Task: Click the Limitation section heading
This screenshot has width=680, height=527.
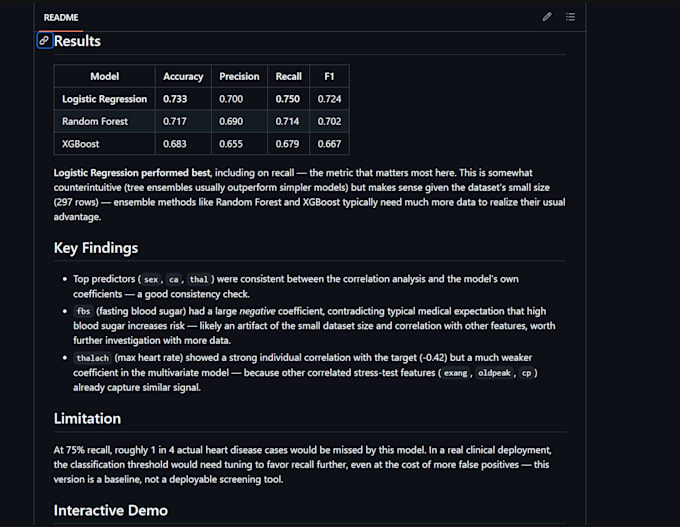Action: click(87, 419)
